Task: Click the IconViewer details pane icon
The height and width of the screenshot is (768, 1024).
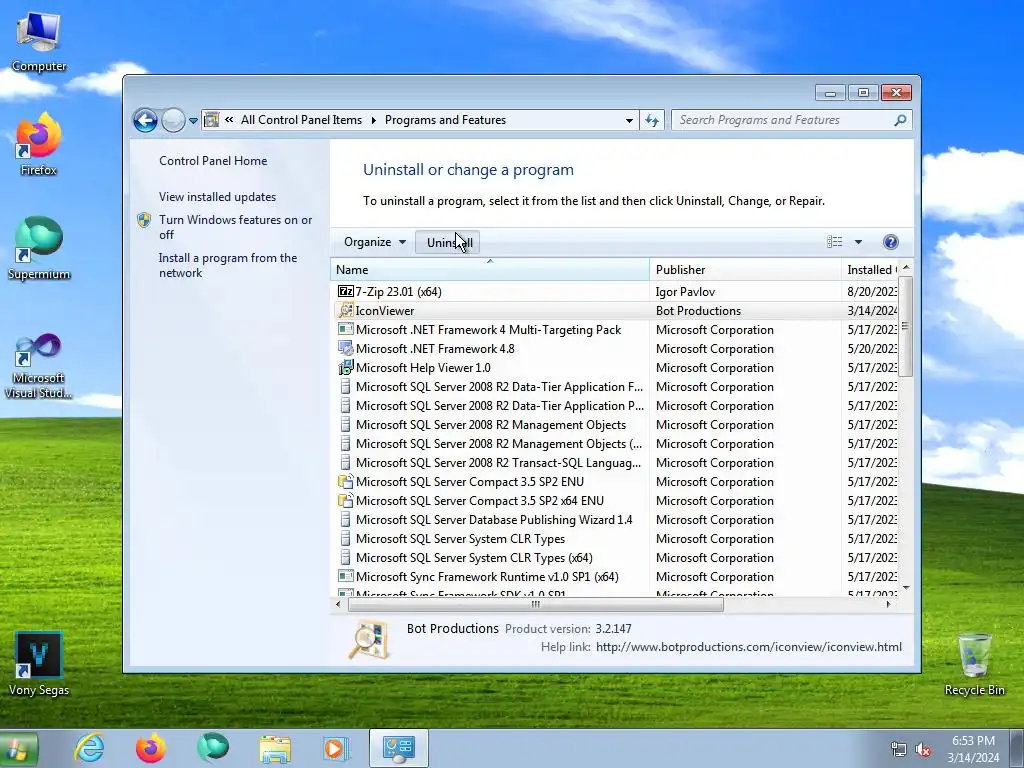Action: (369, 640)
